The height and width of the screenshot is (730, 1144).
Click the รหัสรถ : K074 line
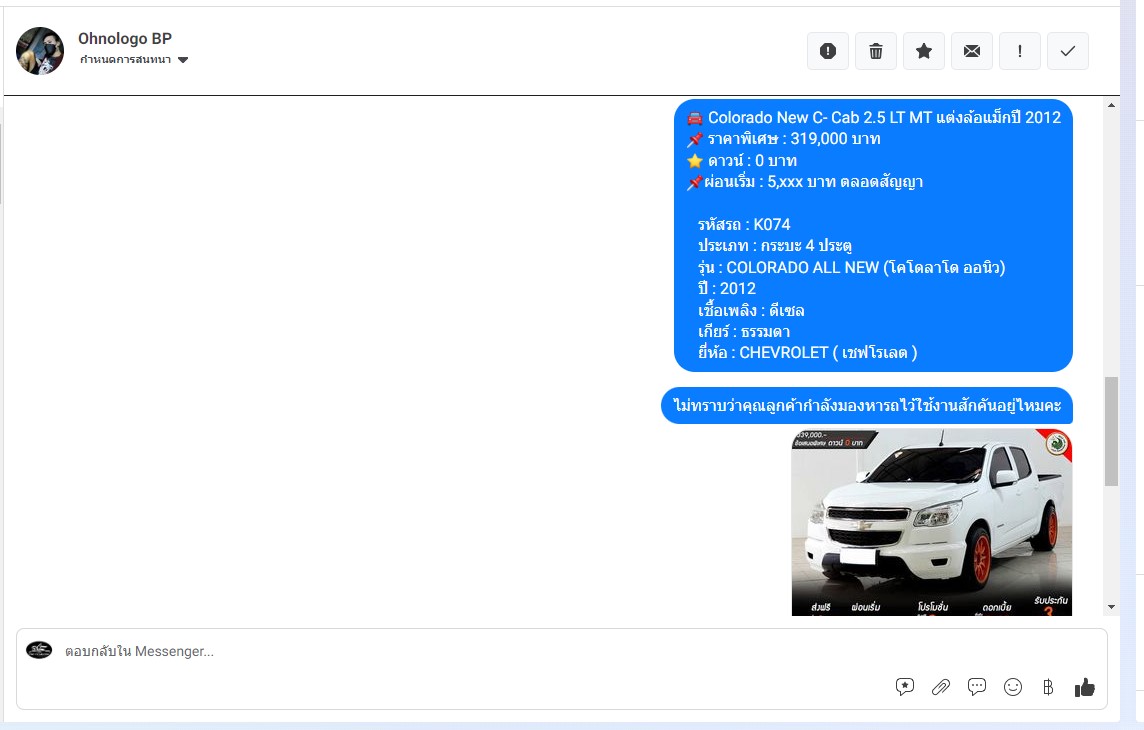click(x=744, y=225)
